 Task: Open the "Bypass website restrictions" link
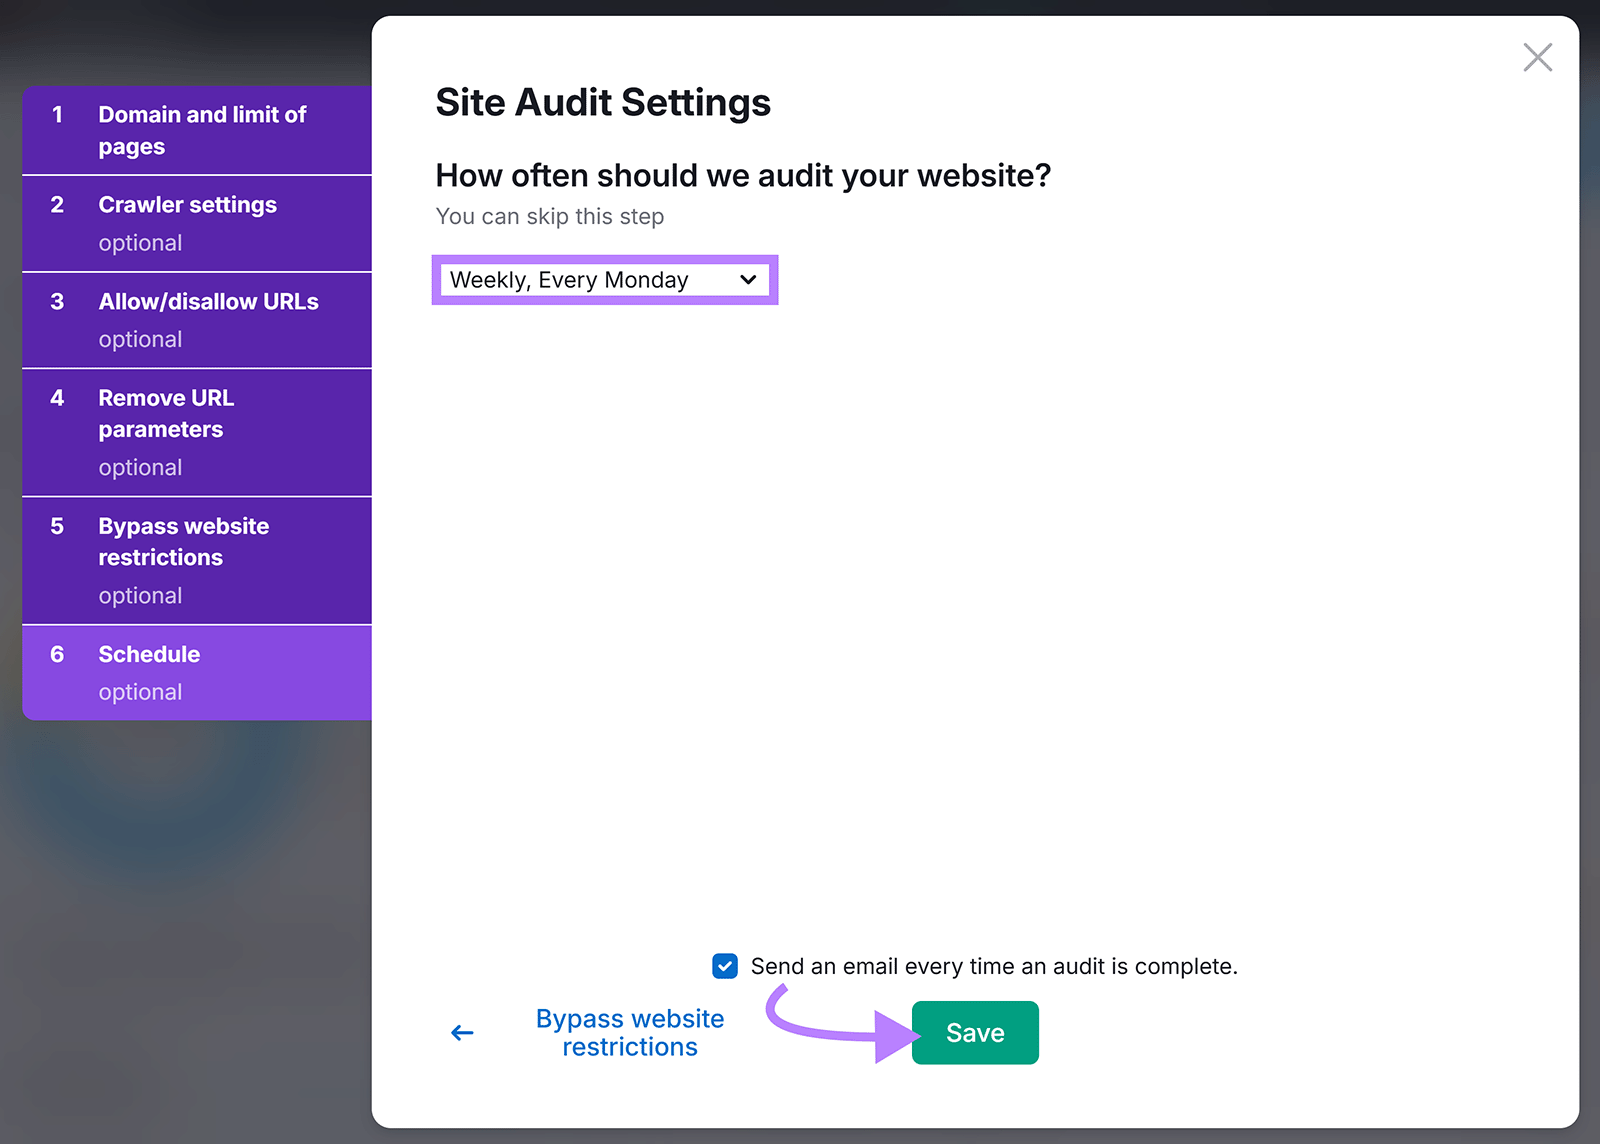point(629,1032)
